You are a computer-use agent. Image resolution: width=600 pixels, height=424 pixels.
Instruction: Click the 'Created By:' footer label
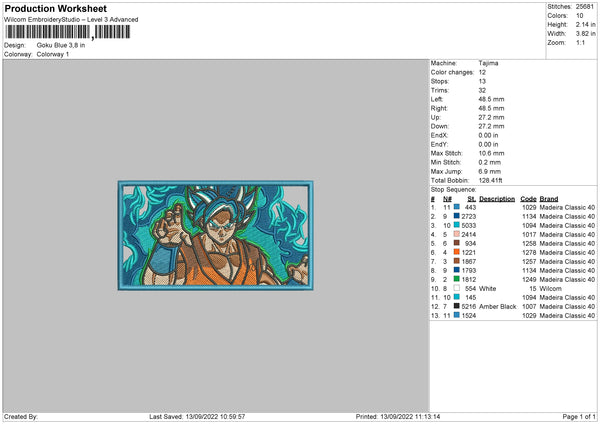coord(21,417)
